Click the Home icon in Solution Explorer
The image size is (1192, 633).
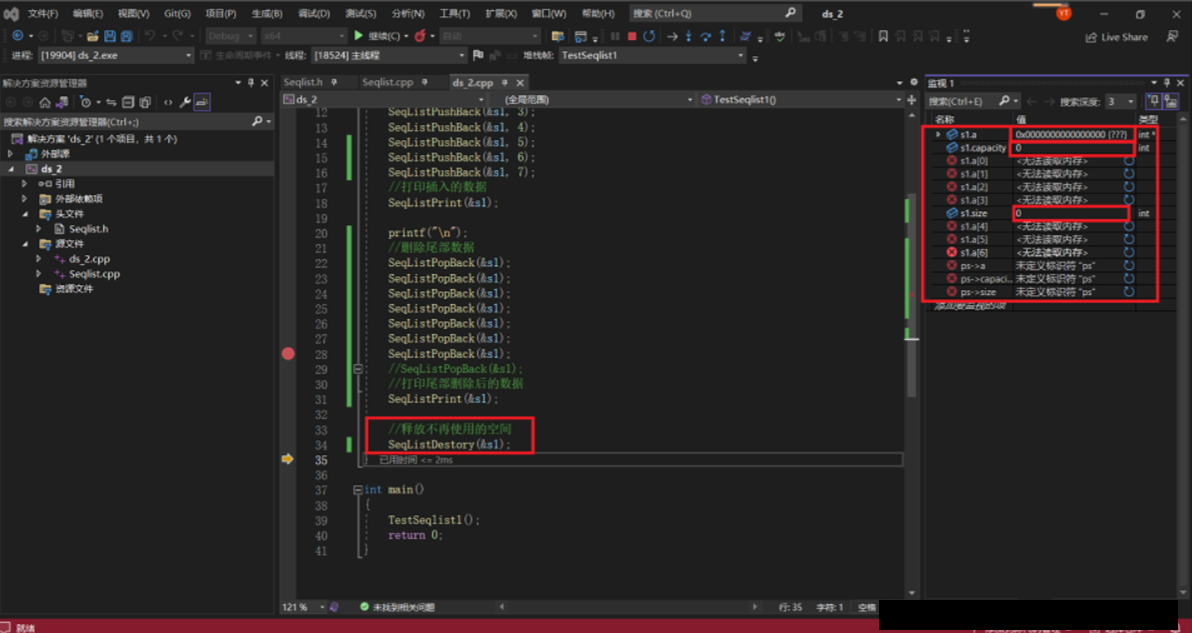45,103
